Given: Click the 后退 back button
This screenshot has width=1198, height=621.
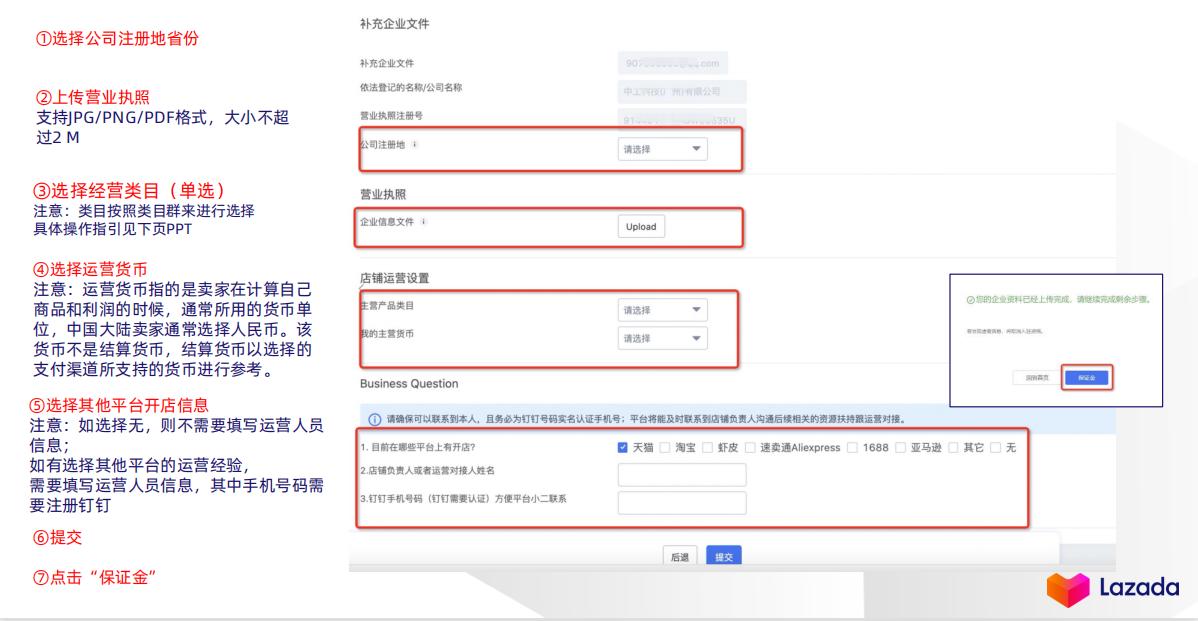Looking at the screenshot, I should coord(680,557).
